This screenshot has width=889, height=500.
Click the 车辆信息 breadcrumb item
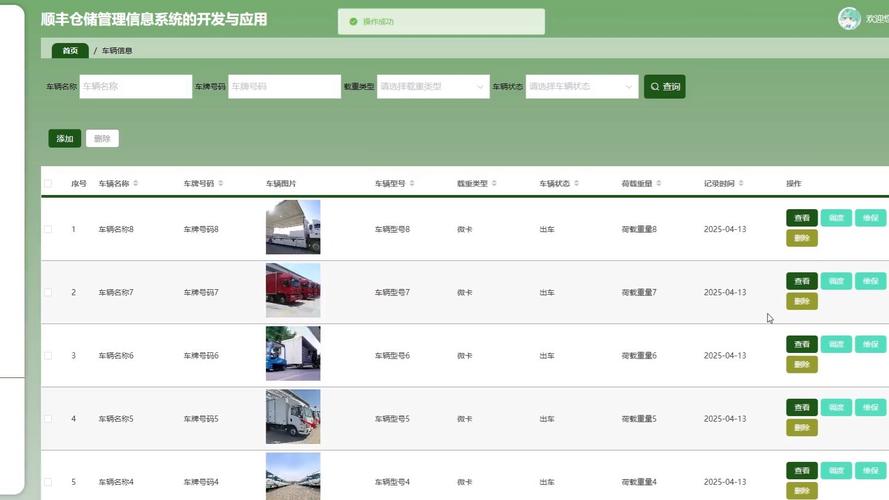(x=117, y=50)
